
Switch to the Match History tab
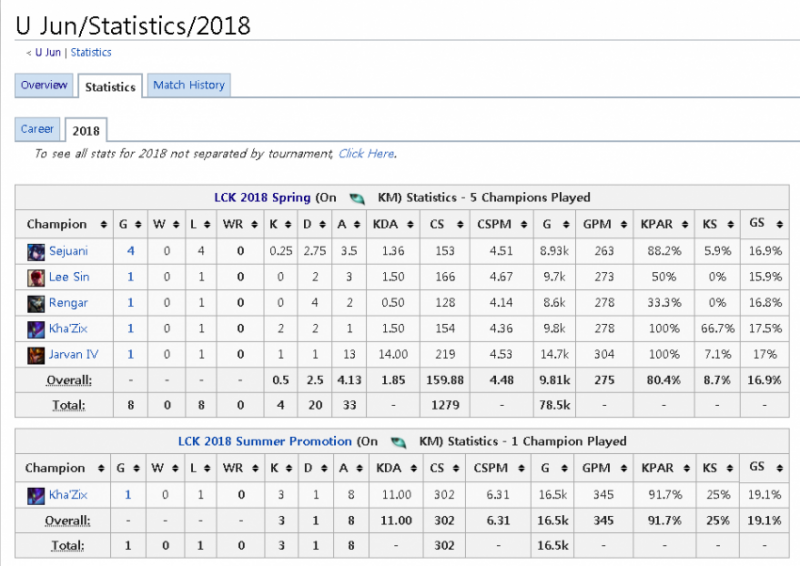[189, 86]
